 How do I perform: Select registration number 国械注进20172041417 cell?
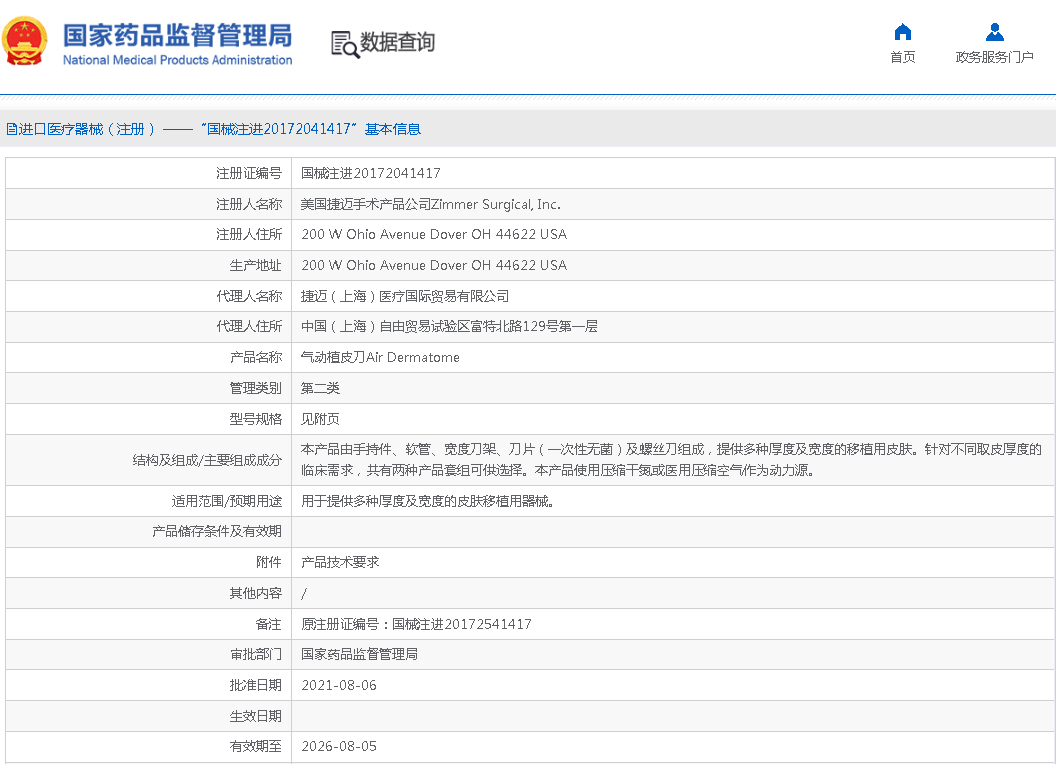370,173
